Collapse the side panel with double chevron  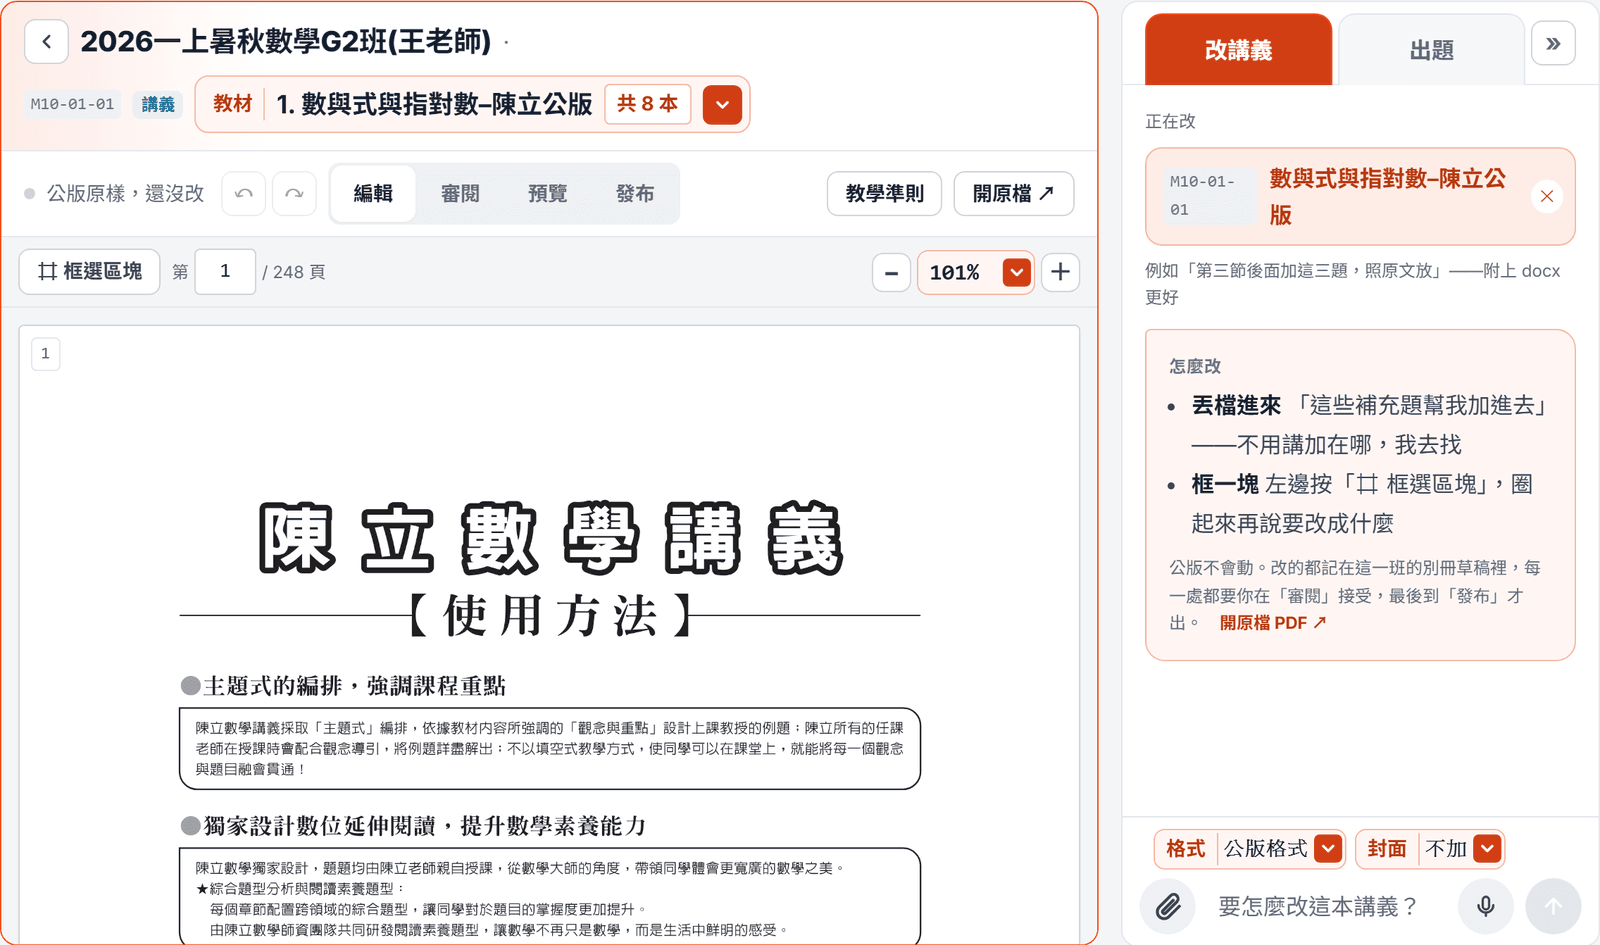pos(1553,43)
